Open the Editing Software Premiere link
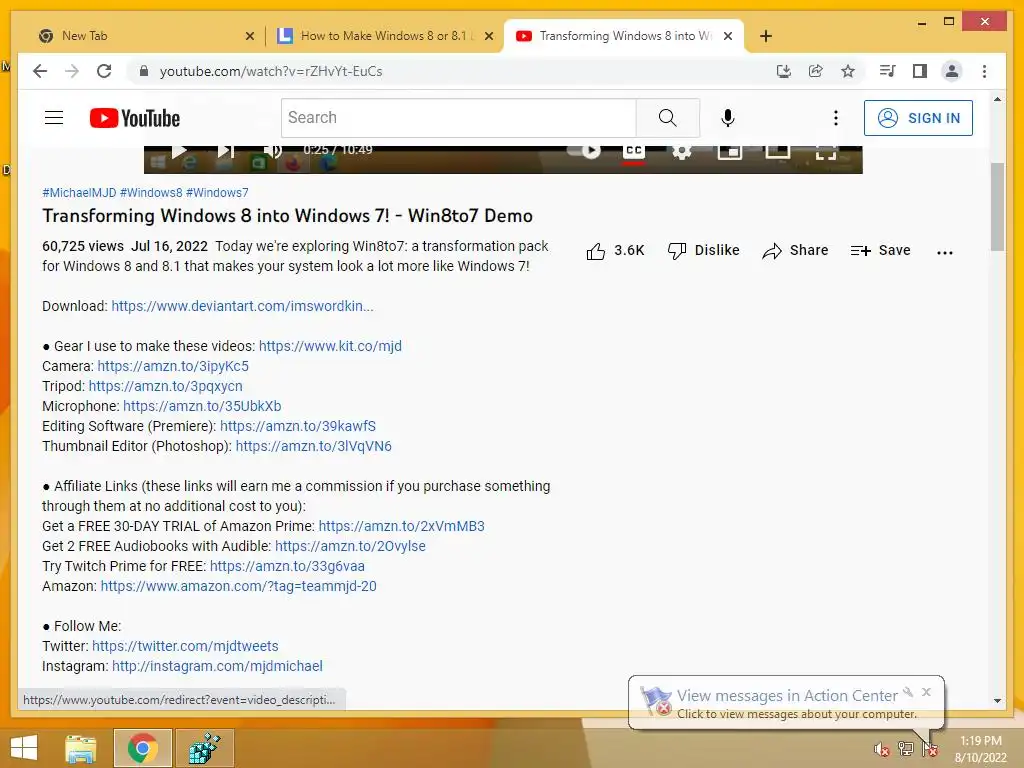This screenshot has height=768, width=1024. [x=298, y=426]
